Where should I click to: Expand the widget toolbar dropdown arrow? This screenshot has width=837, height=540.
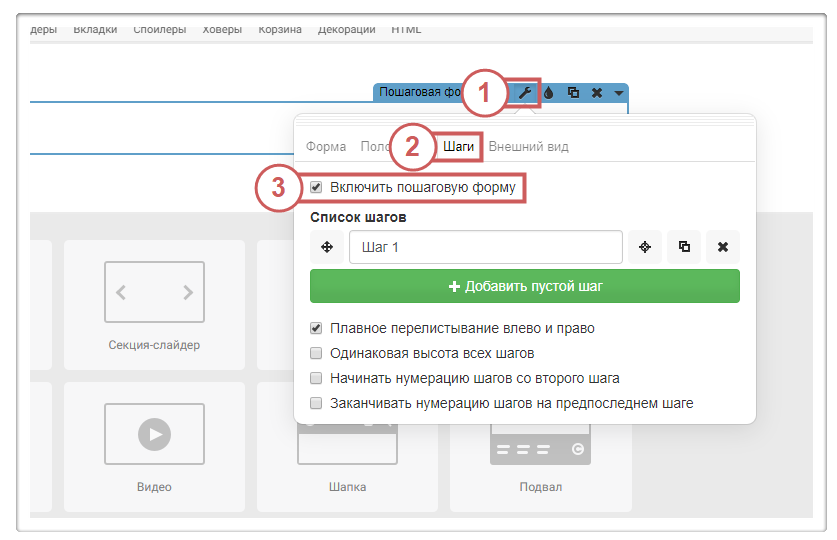point(619,93)
